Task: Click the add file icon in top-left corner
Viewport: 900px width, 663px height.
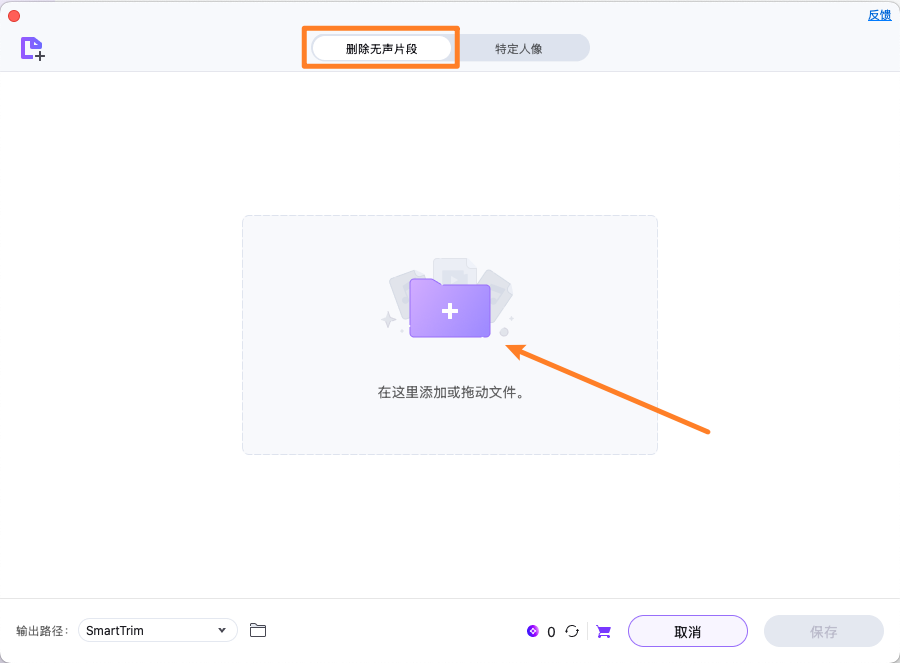Action: pyautogui.click(x=32, y=48)
